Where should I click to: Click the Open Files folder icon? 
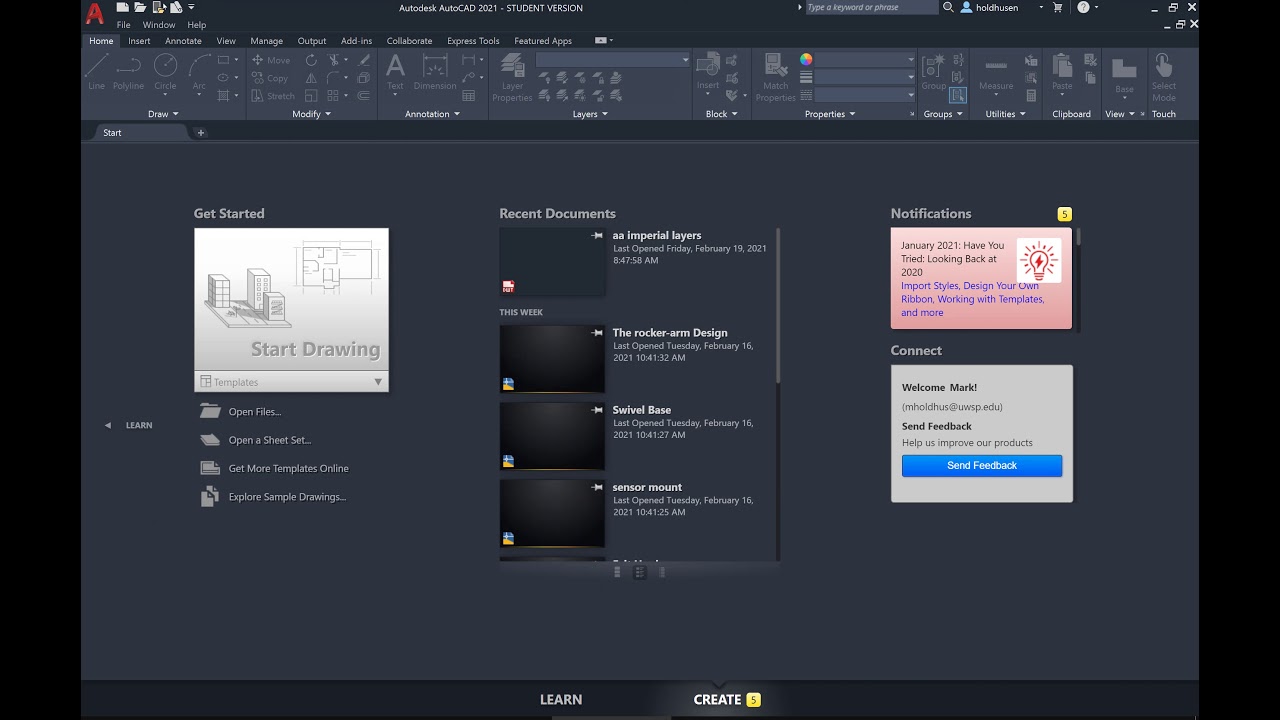click(x=209, y=411)
